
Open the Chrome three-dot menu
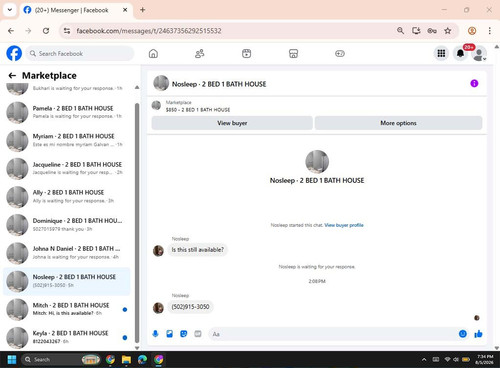coord(489,31)
